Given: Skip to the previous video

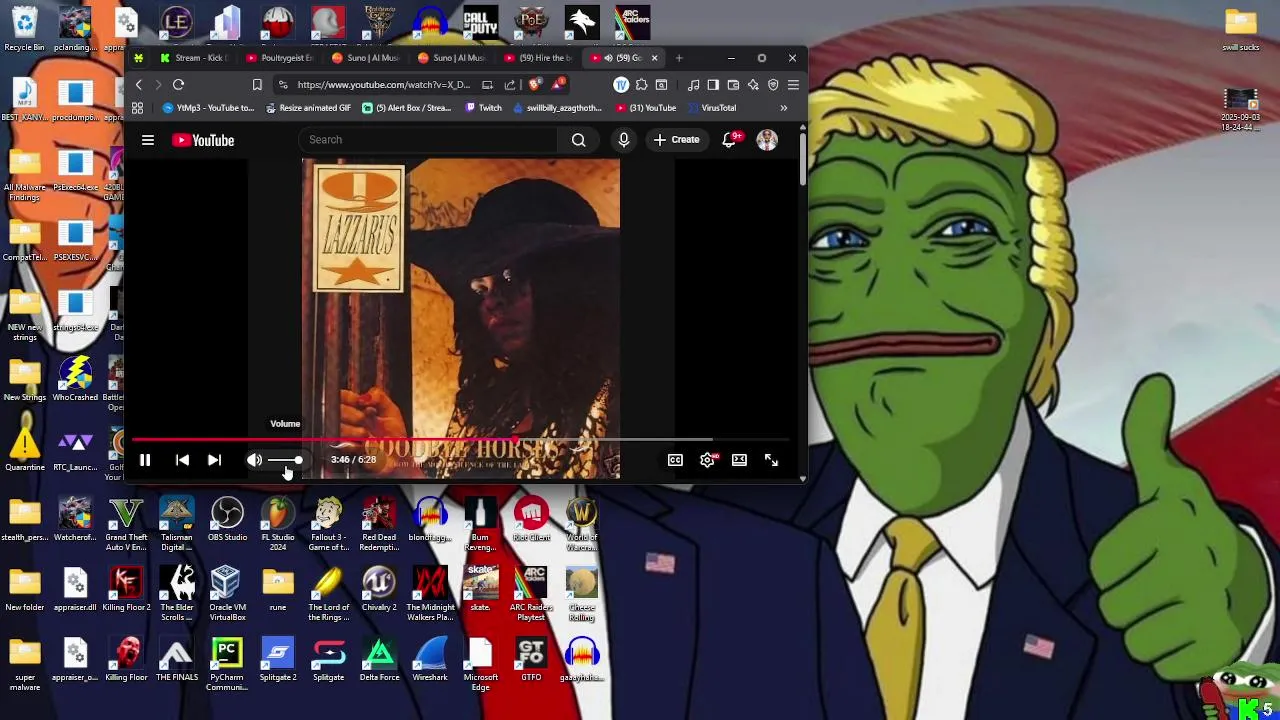Looking at the screenshot, I should pyautogui.click(x=182, y=460).
